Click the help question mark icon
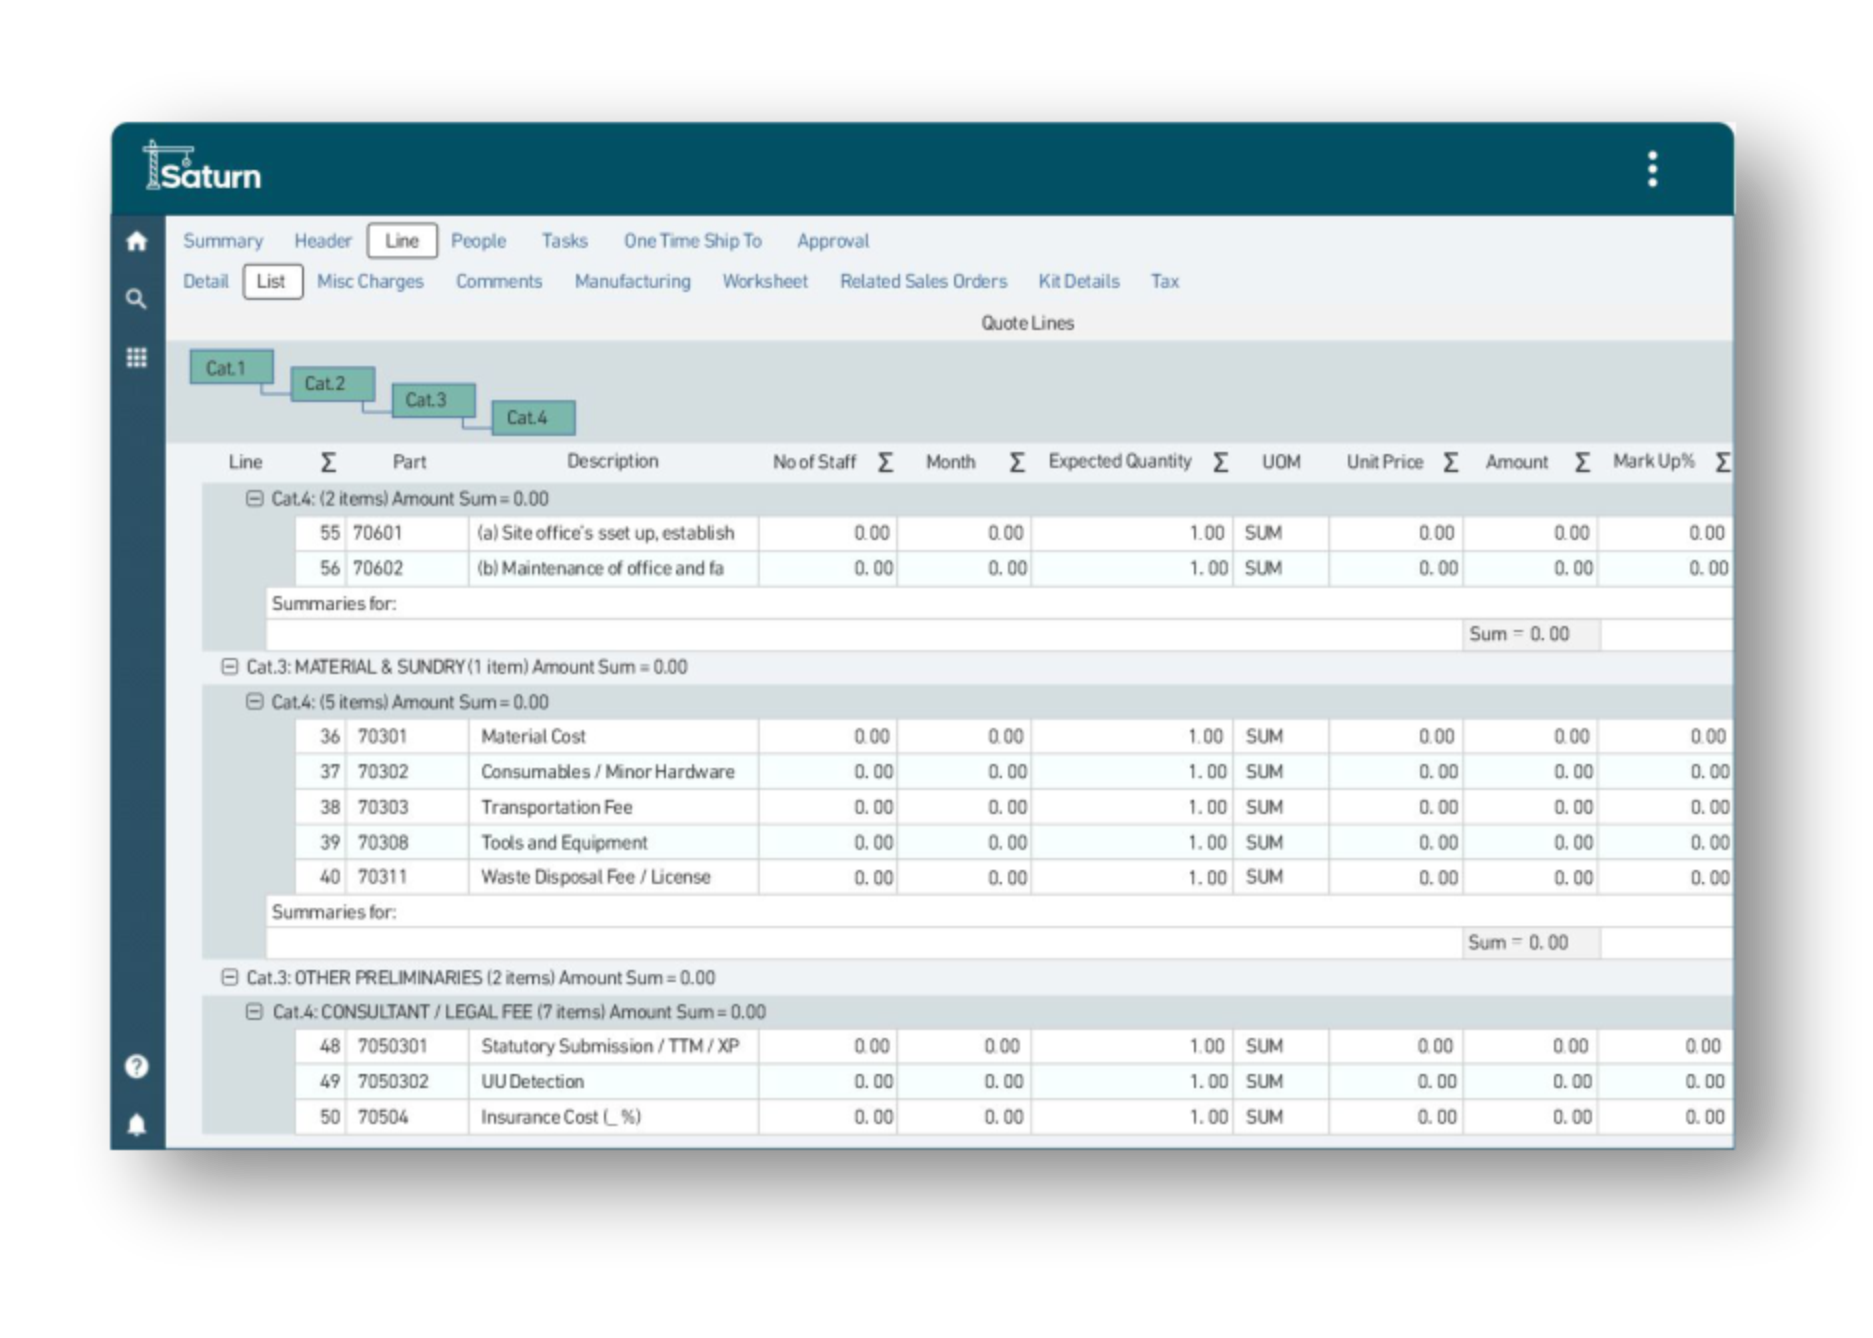1873x1338 pixels. [137, 1067]
